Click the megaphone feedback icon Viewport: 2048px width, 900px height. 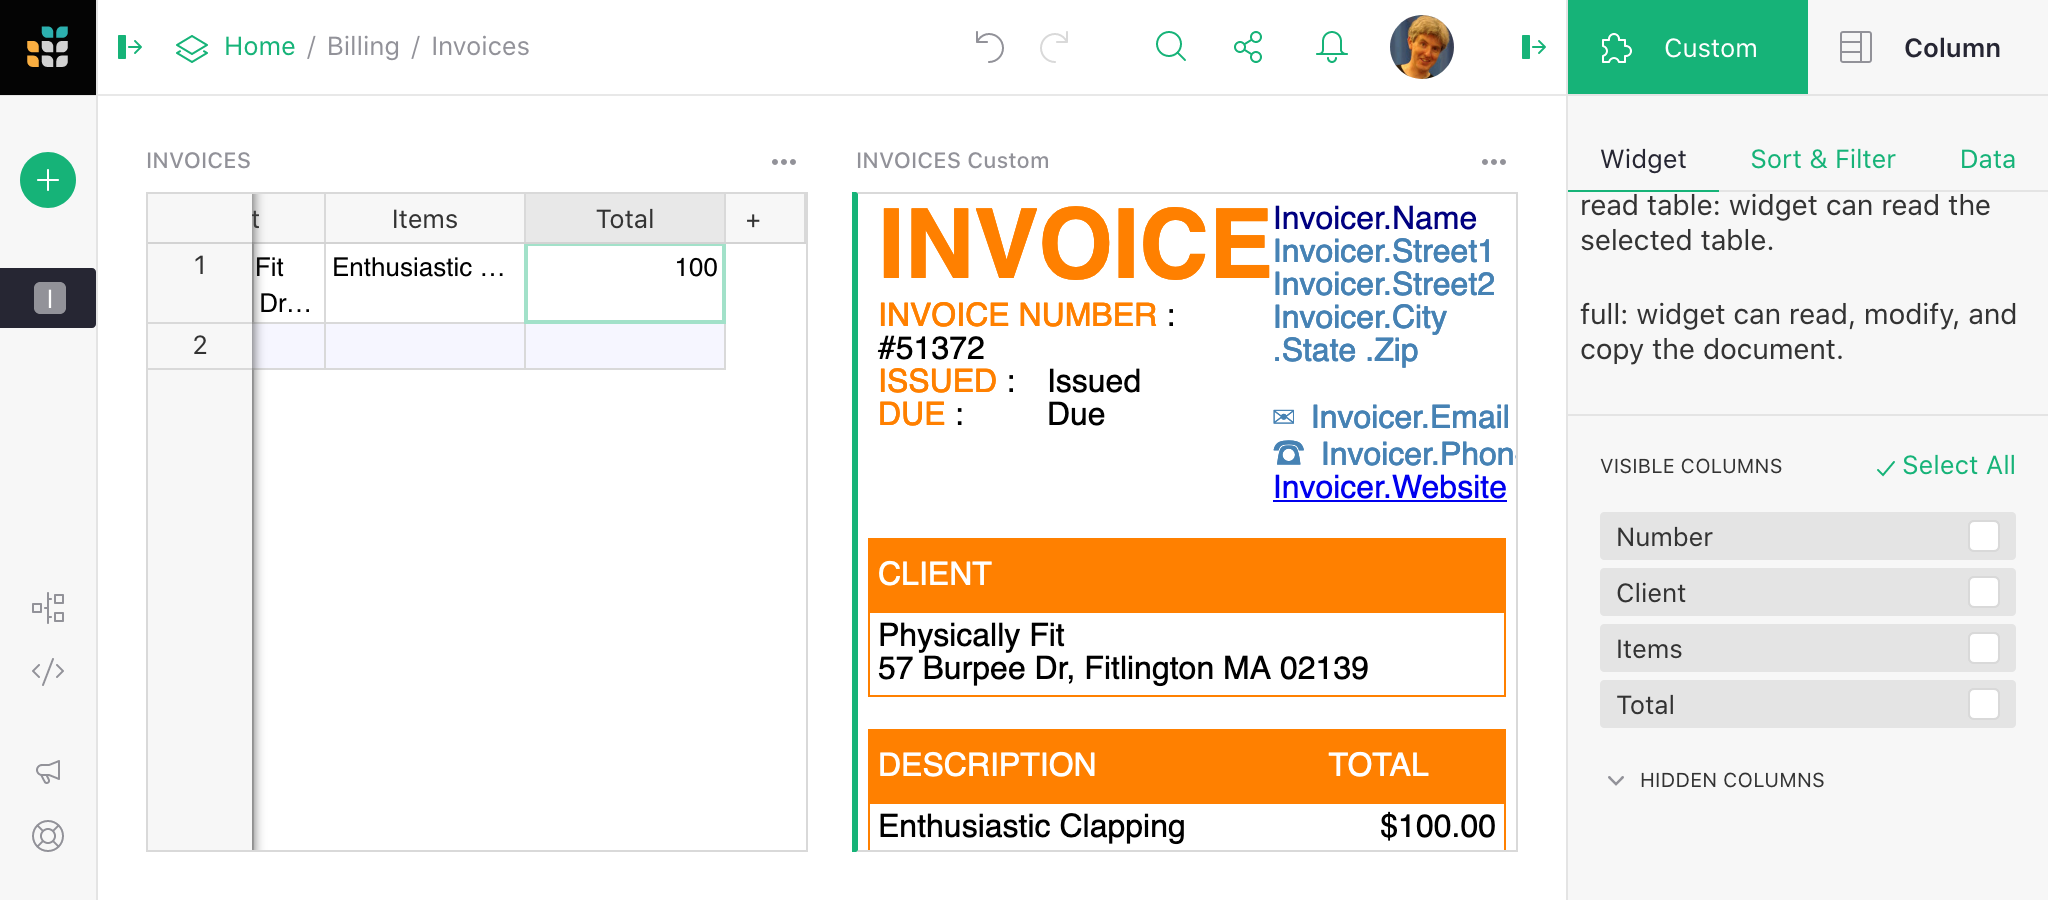(x=48, y=771)
